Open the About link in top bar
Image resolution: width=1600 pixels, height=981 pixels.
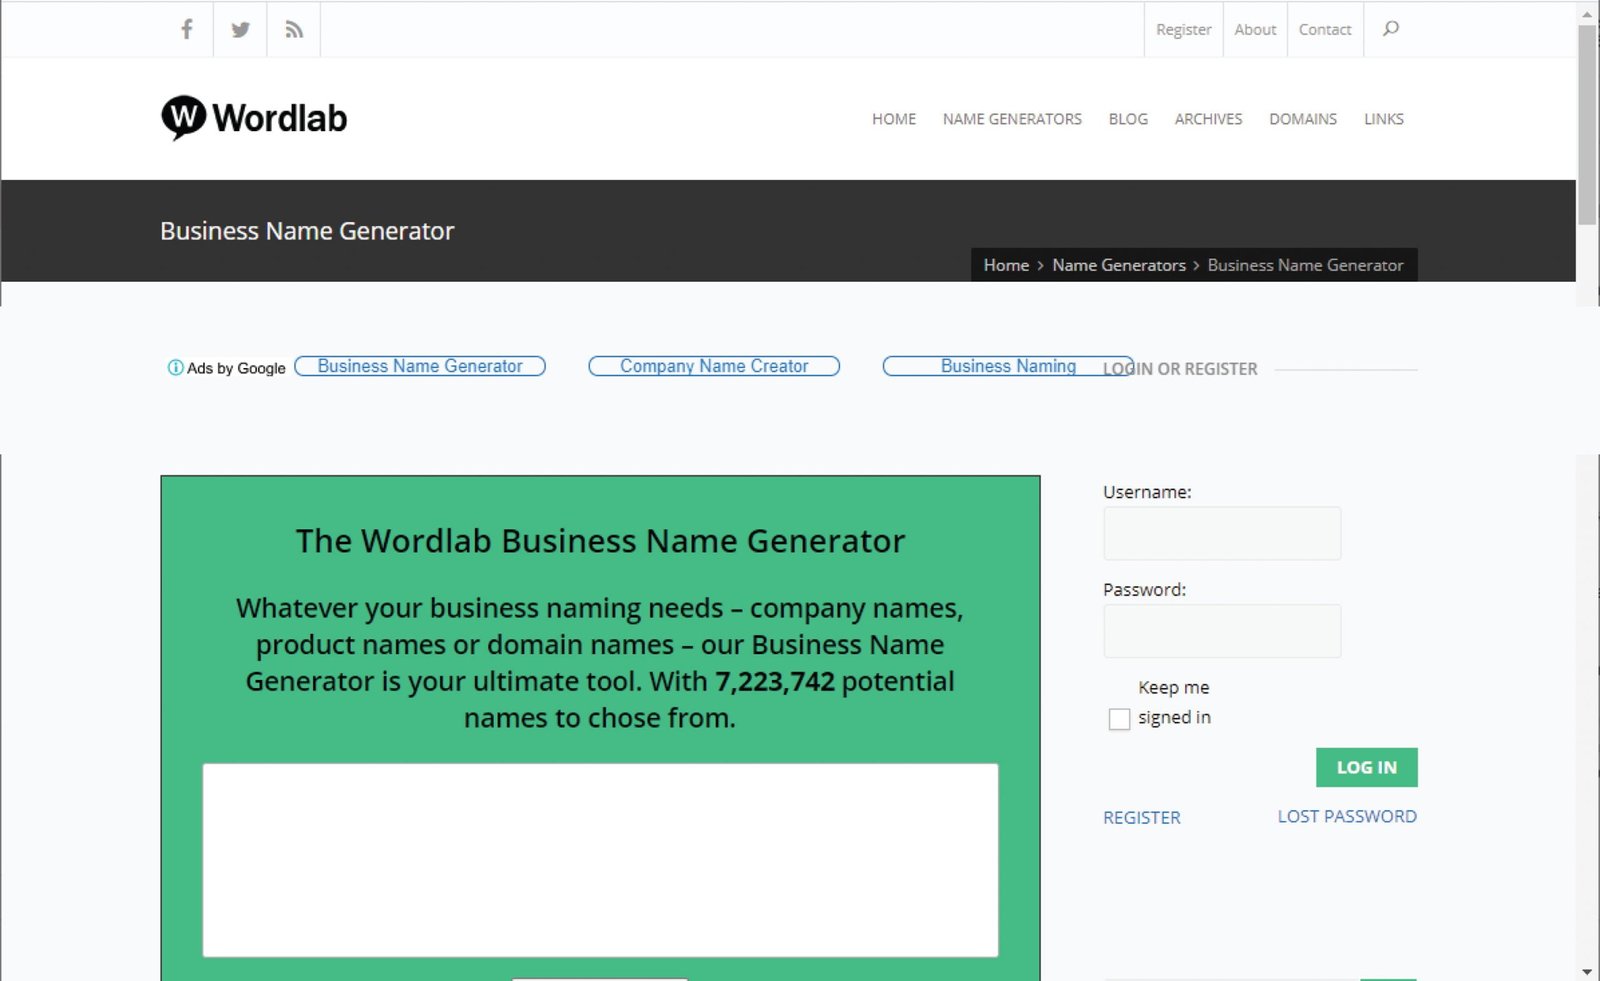(1255, 30)
